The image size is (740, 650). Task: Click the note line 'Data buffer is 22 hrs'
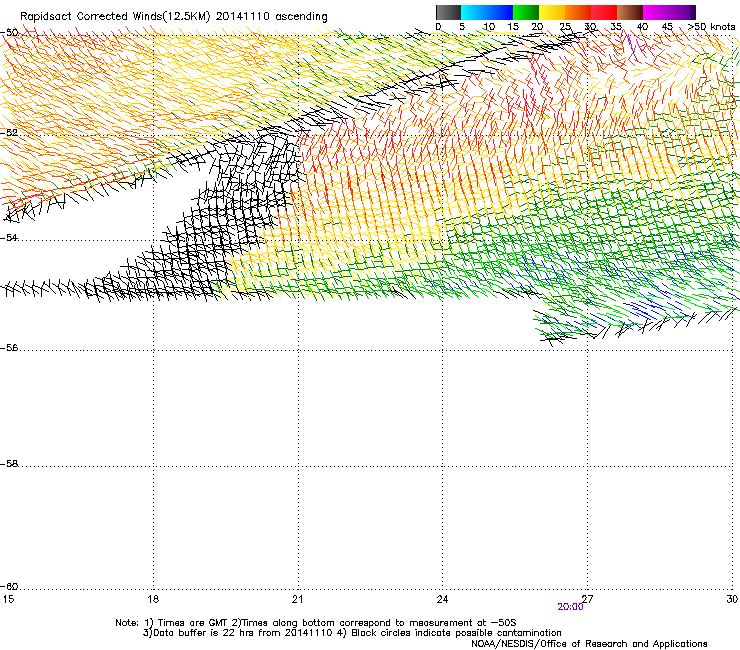[204, 633]
